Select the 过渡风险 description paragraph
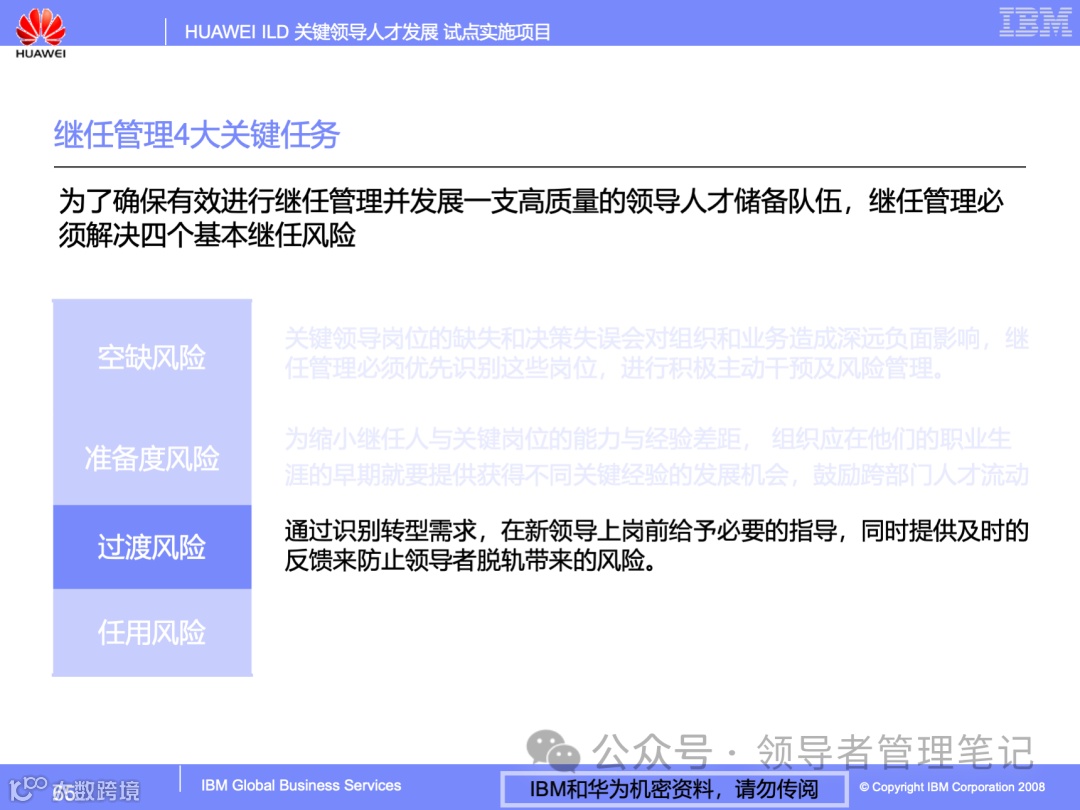This screenshot has height=810, width=1080. click(655, 545)
